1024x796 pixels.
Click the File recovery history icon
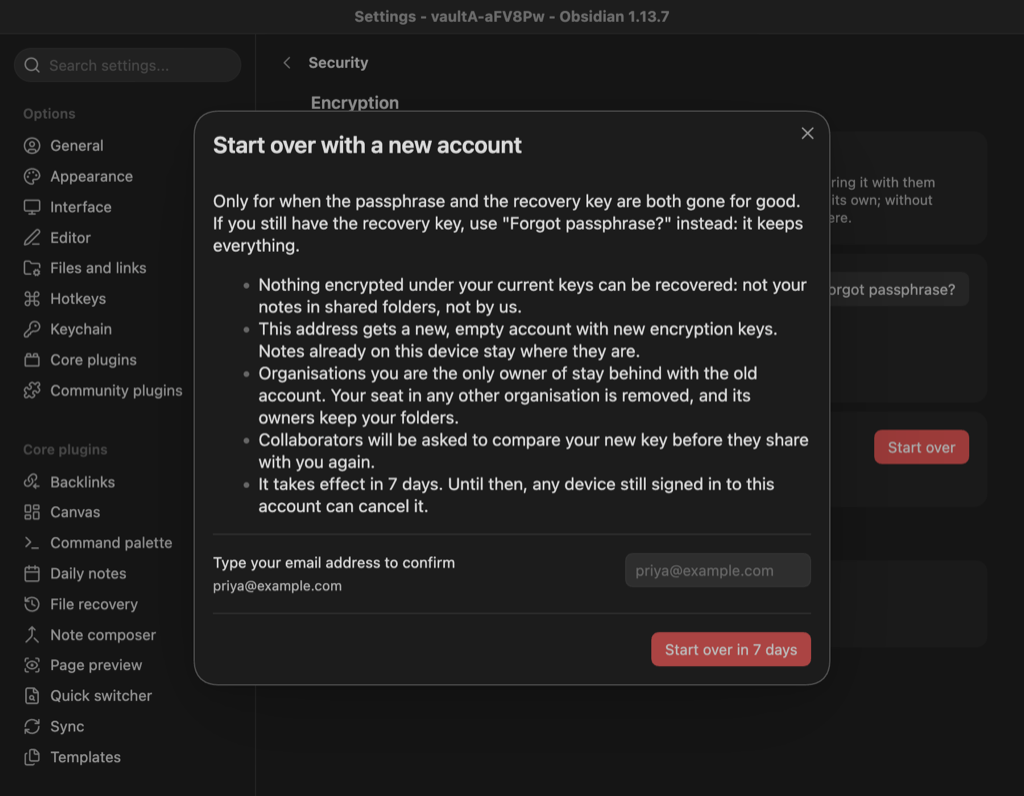pyautogui.click(x=32, y=604)
